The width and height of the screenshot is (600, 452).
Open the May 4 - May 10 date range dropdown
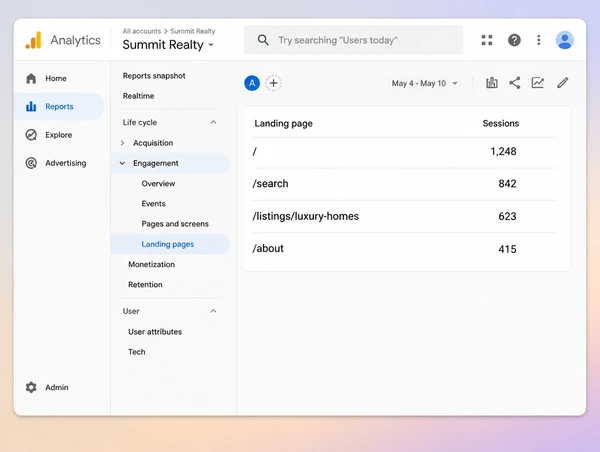pos(425,83)
